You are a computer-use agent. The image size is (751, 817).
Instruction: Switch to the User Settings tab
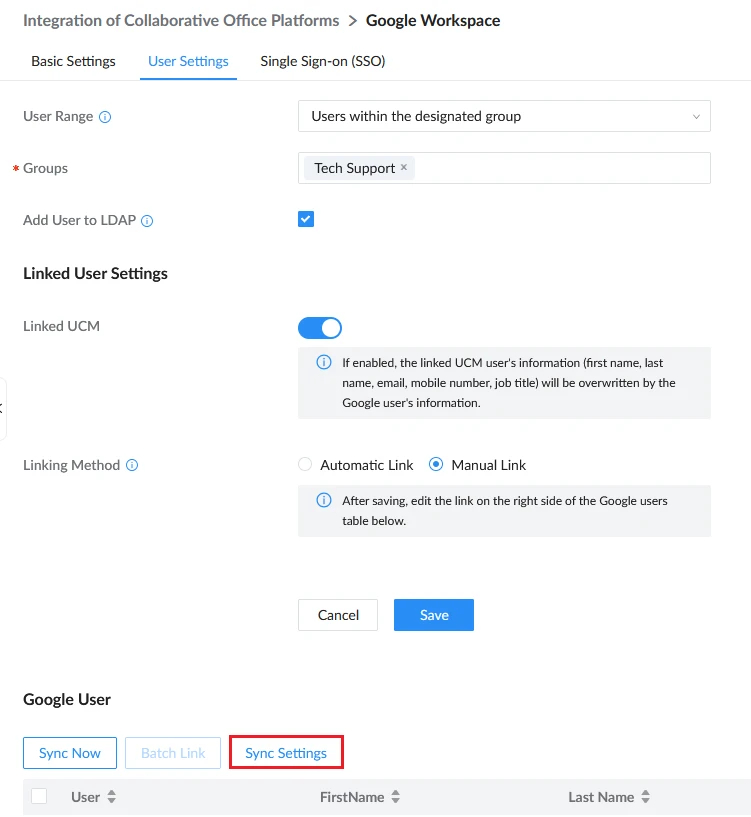click(188, 61)
